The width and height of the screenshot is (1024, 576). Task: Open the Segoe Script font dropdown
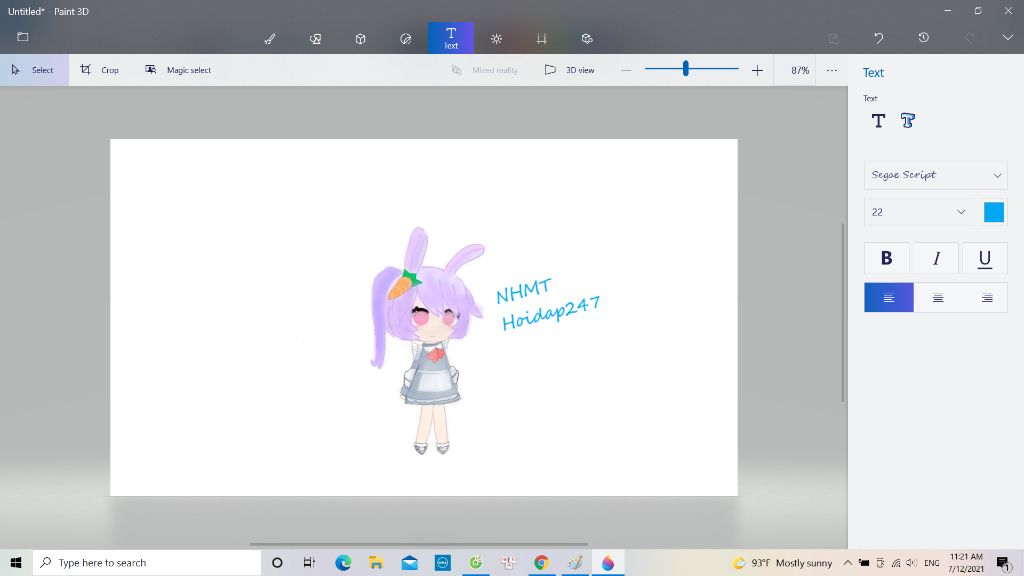point(935,175)
